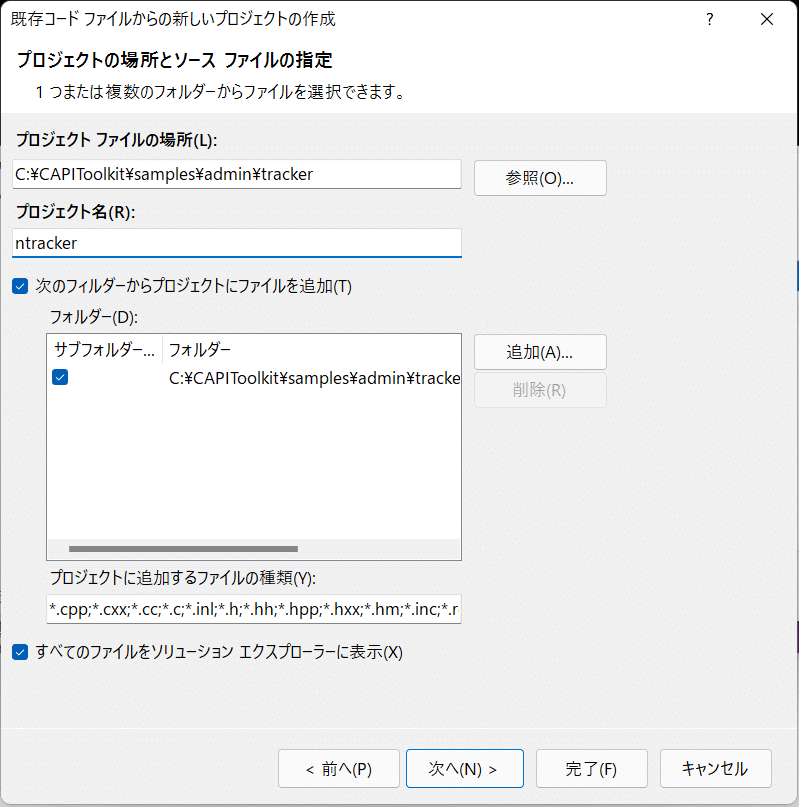Toggle add files from folders checkbox

pos(20,286)
